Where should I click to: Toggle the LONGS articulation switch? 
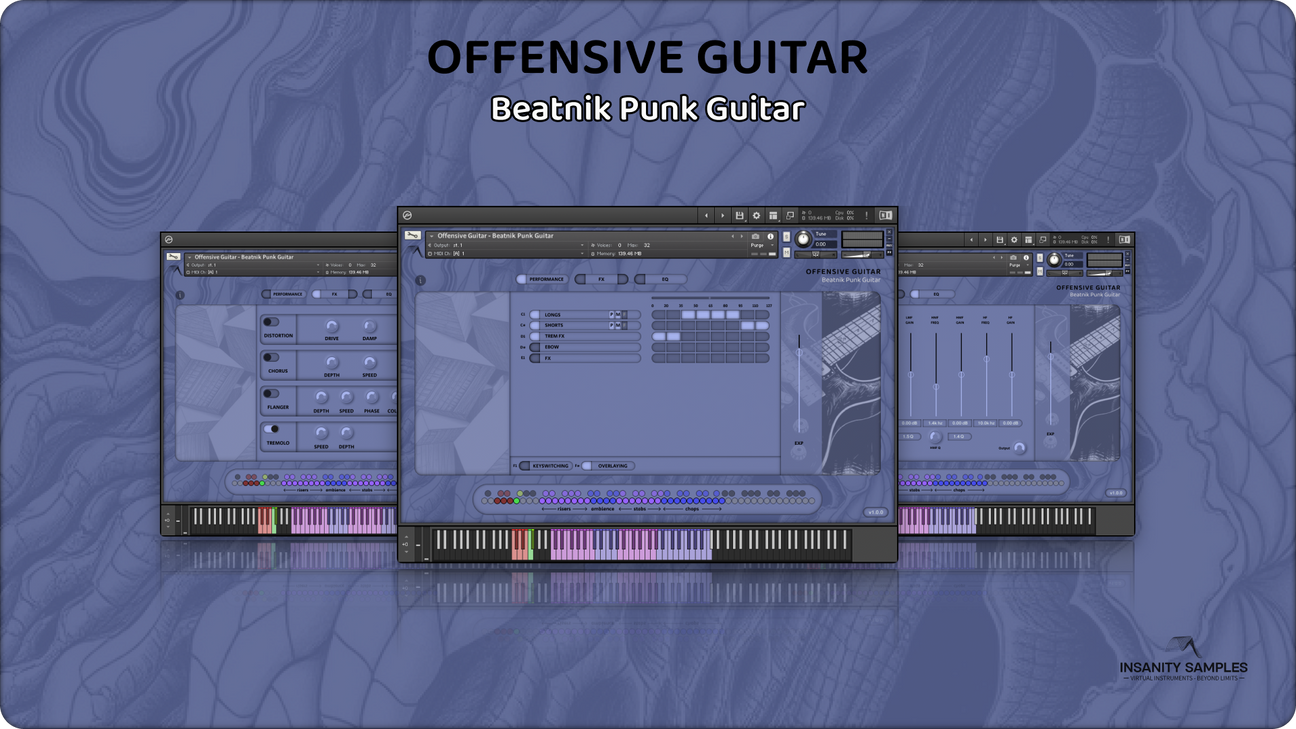534,315
